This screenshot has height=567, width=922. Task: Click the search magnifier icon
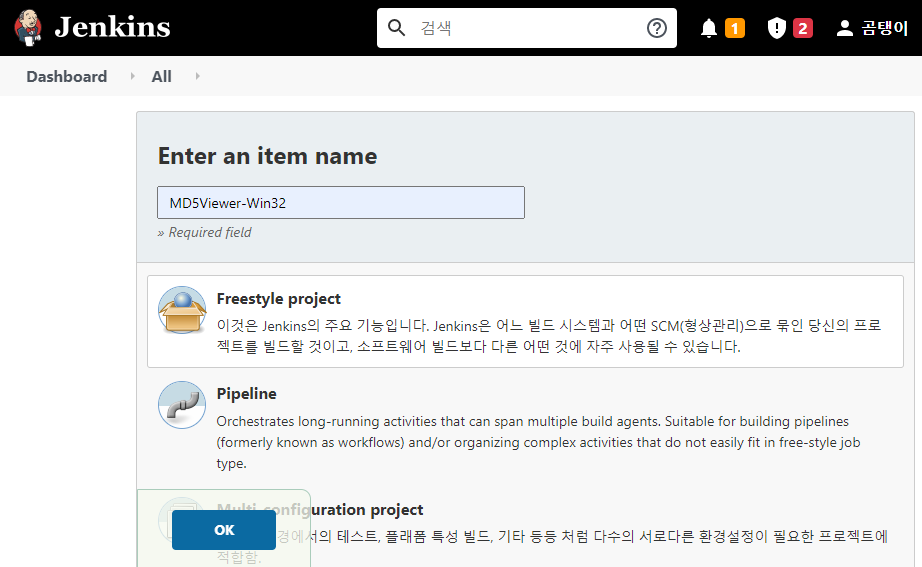[x=396, y=28]
